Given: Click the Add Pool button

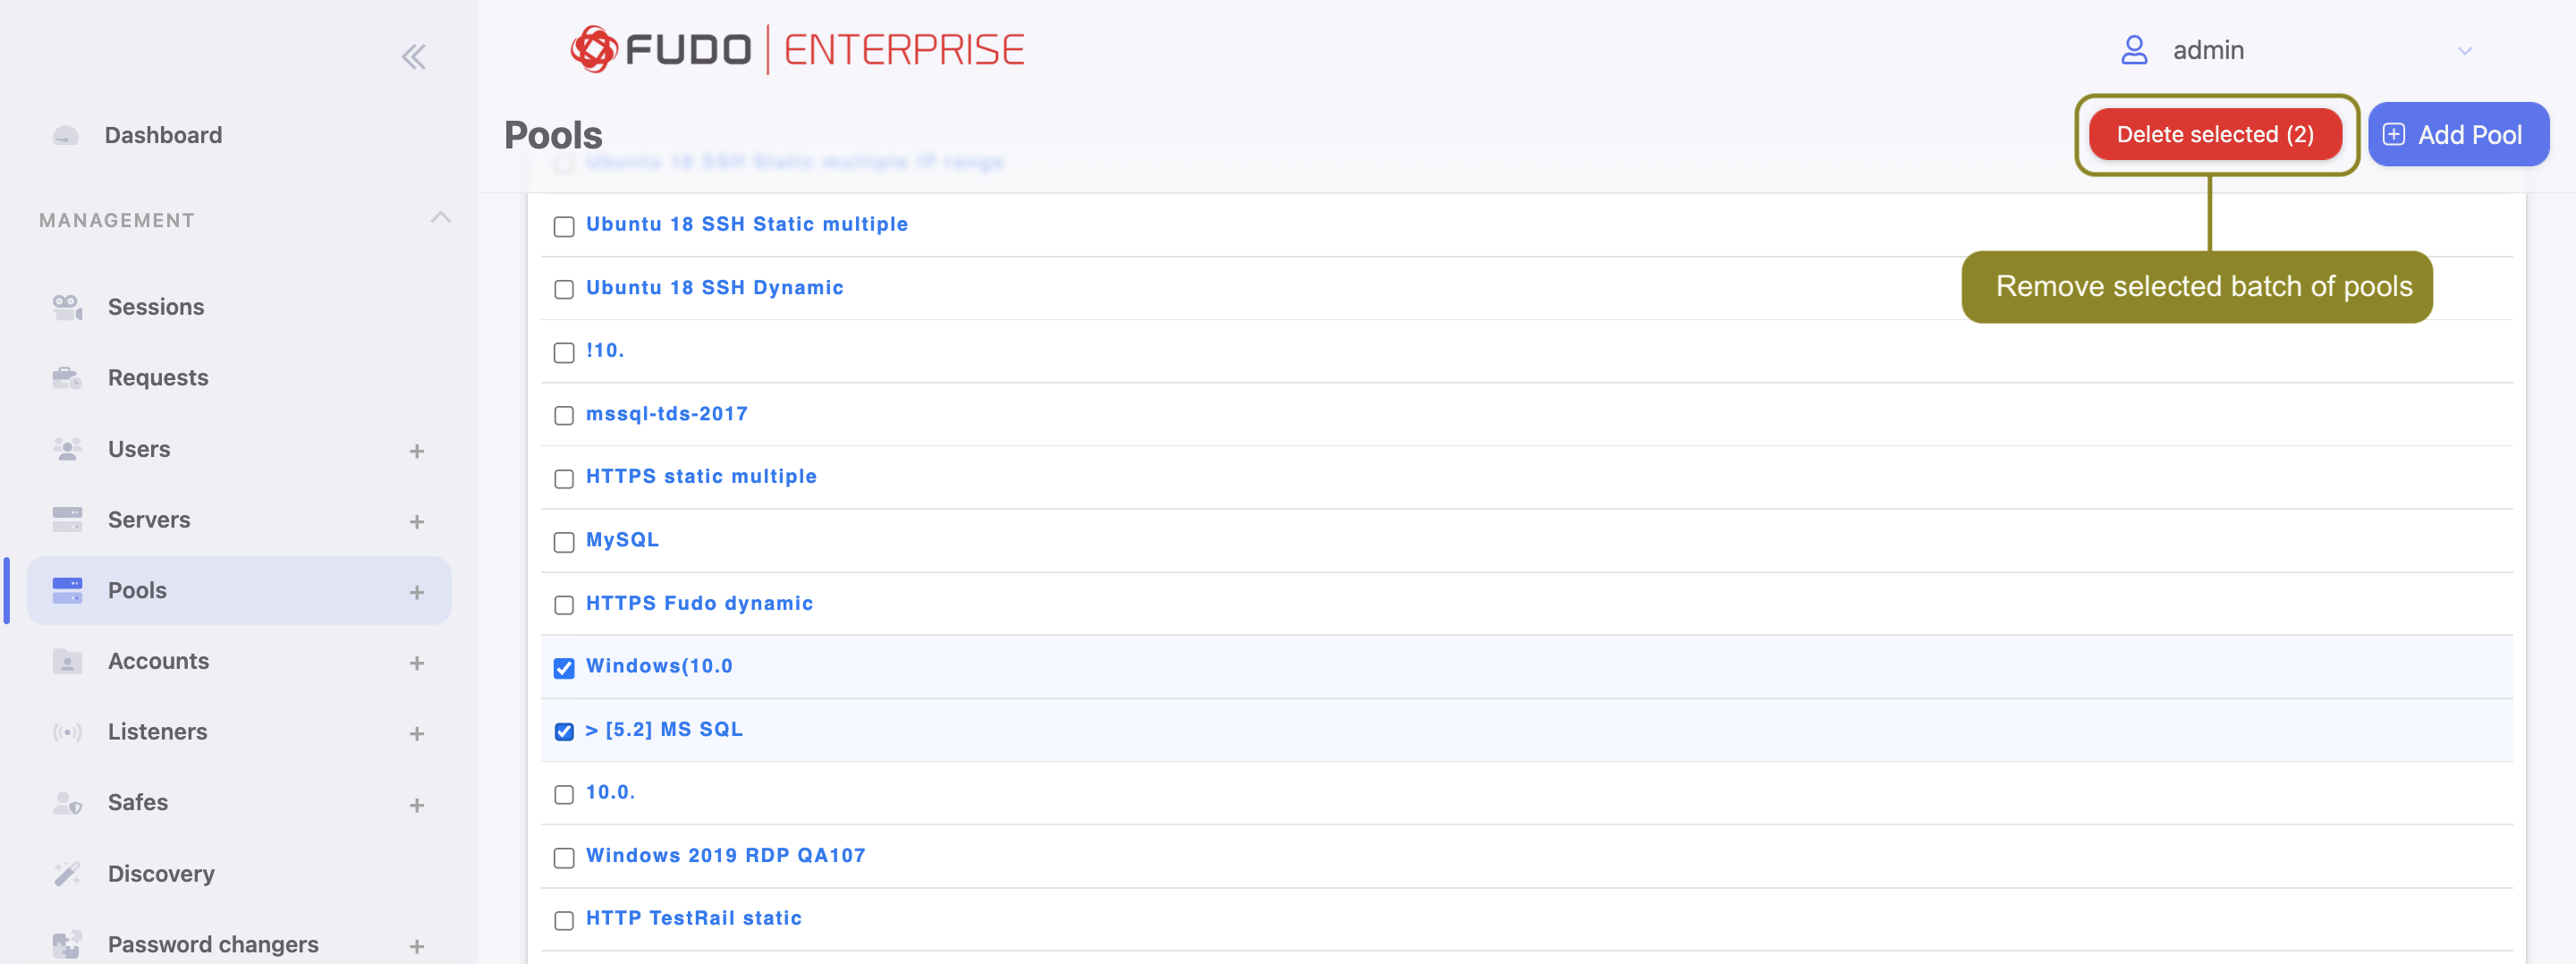Looking at the screenshot, I should pyautogui.click(x=2457, y=134).
